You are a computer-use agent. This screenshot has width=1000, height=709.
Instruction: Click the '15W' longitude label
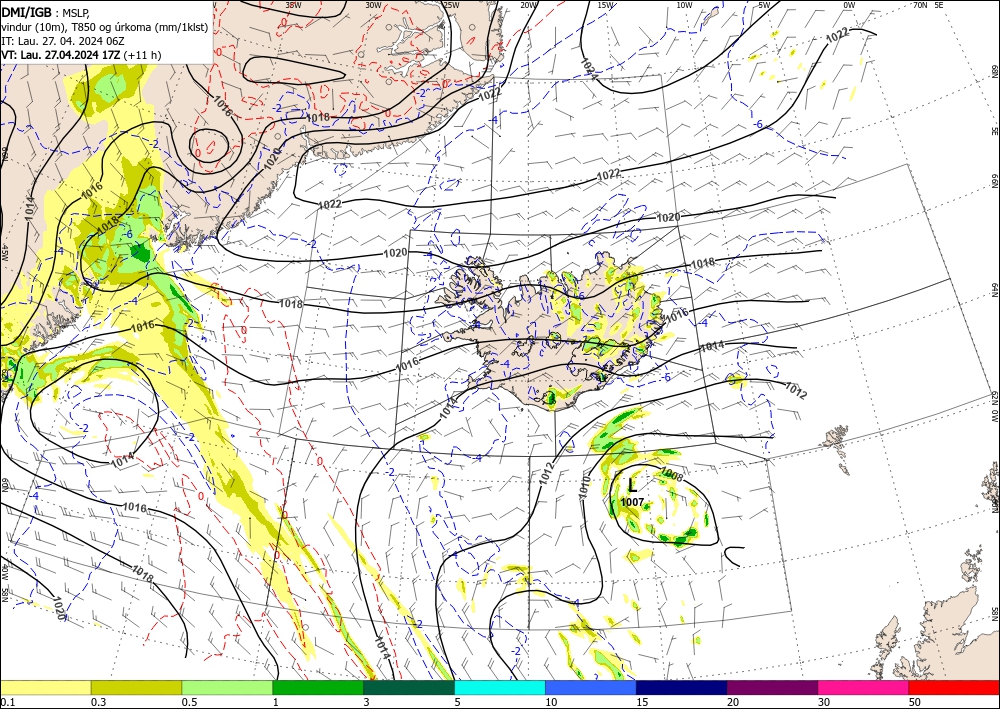[x=606, y=4]
